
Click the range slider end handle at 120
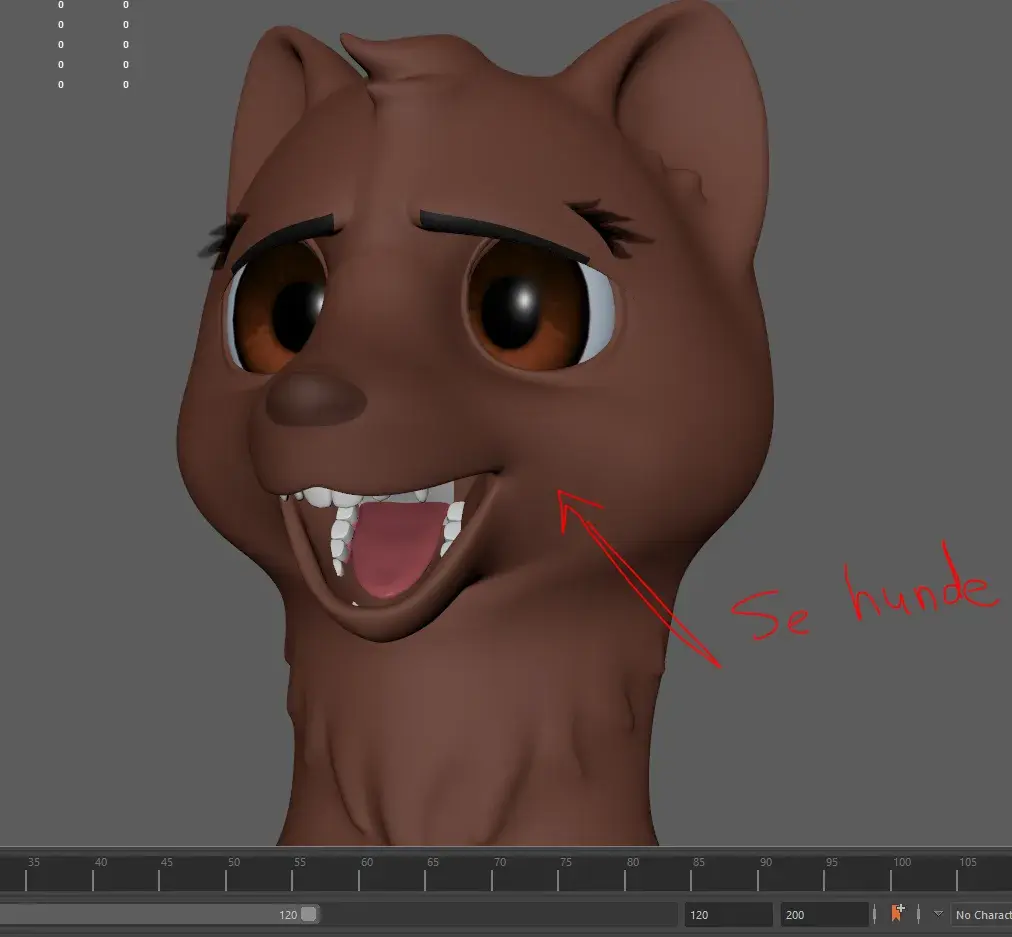tap(309, 914)
